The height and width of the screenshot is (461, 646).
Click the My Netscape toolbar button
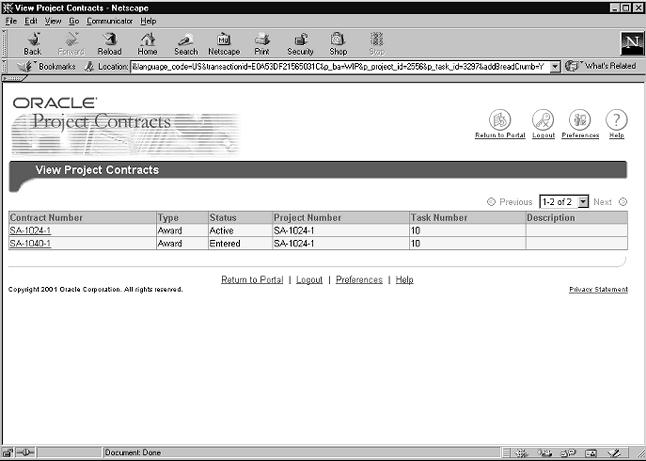[x=224, y=44]
